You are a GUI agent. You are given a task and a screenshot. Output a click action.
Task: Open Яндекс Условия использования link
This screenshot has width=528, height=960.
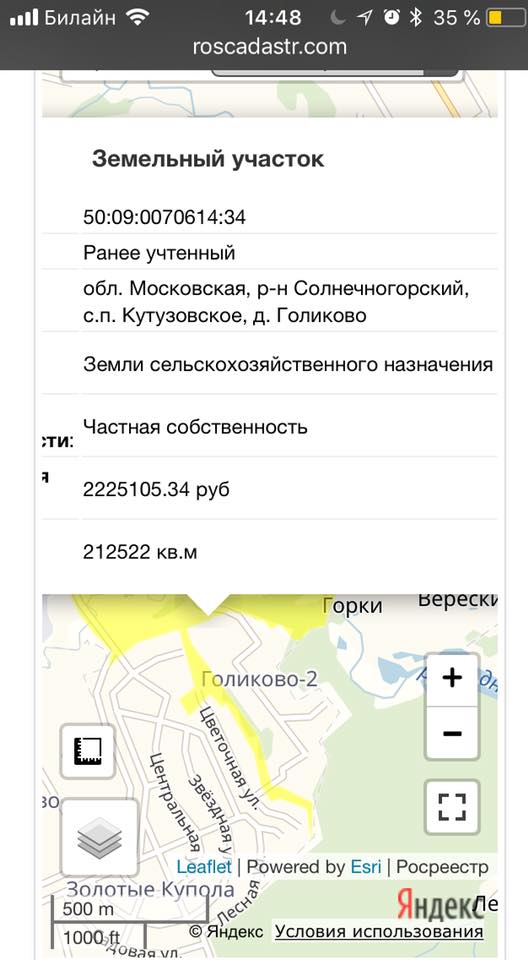[x=379, y=931]
